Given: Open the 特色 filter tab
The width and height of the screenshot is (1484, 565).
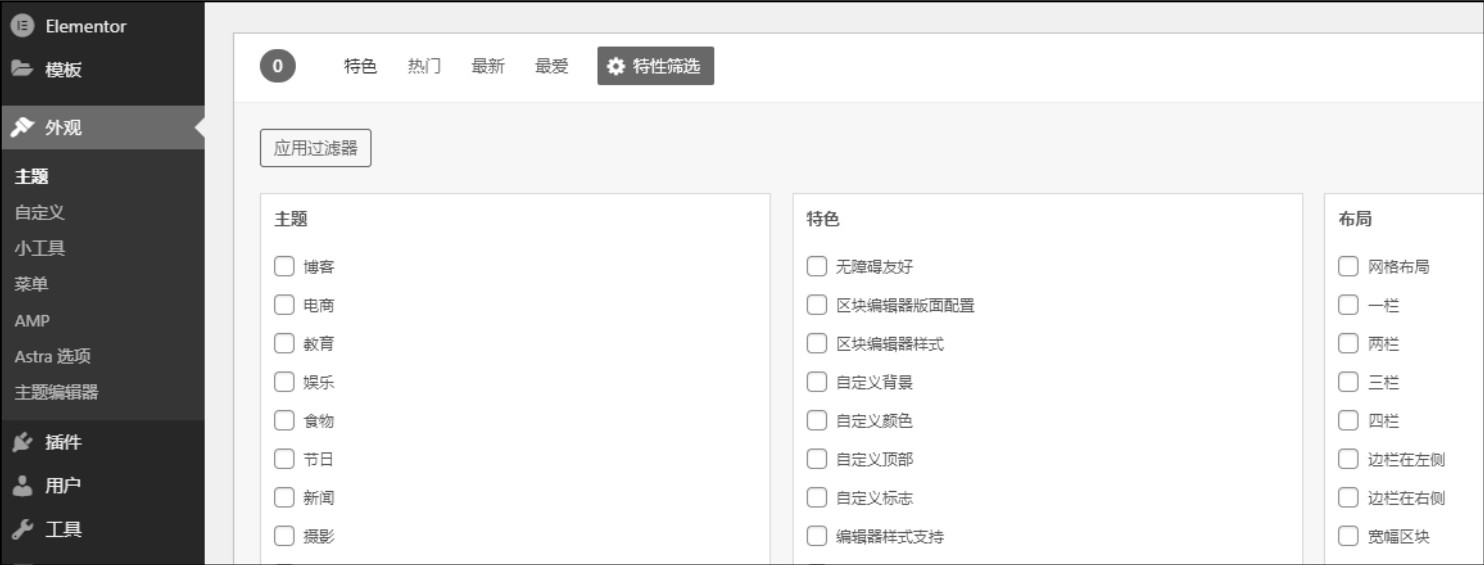Looking at the screenshot, I should [360, 67].
